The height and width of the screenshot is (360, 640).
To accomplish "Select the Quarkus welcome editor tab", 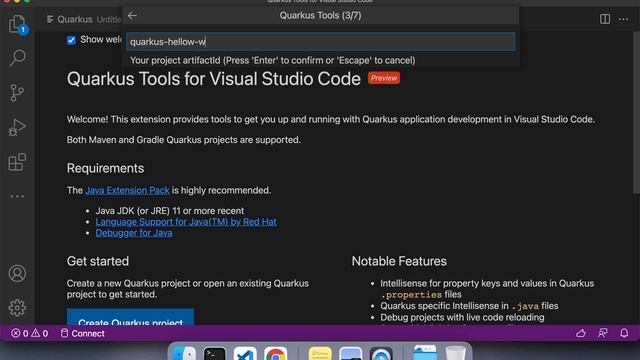I will pyautogui.click(x=83, y=19).
